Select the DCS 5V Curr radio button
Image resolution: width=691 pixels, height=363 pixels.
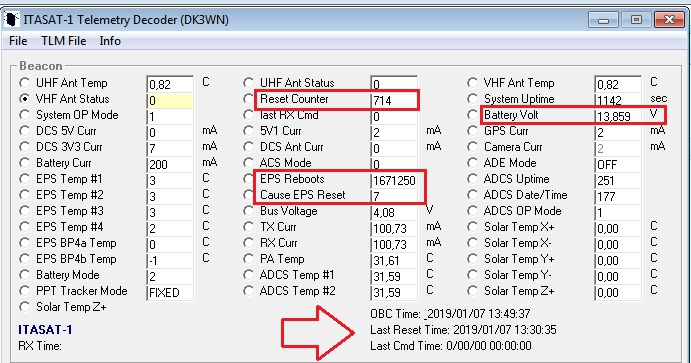point(25,131)
